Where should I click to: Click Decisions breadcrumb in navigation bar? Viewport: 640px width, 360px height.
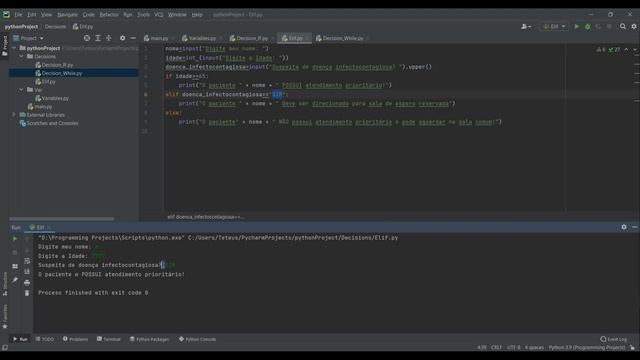(55, 27)
